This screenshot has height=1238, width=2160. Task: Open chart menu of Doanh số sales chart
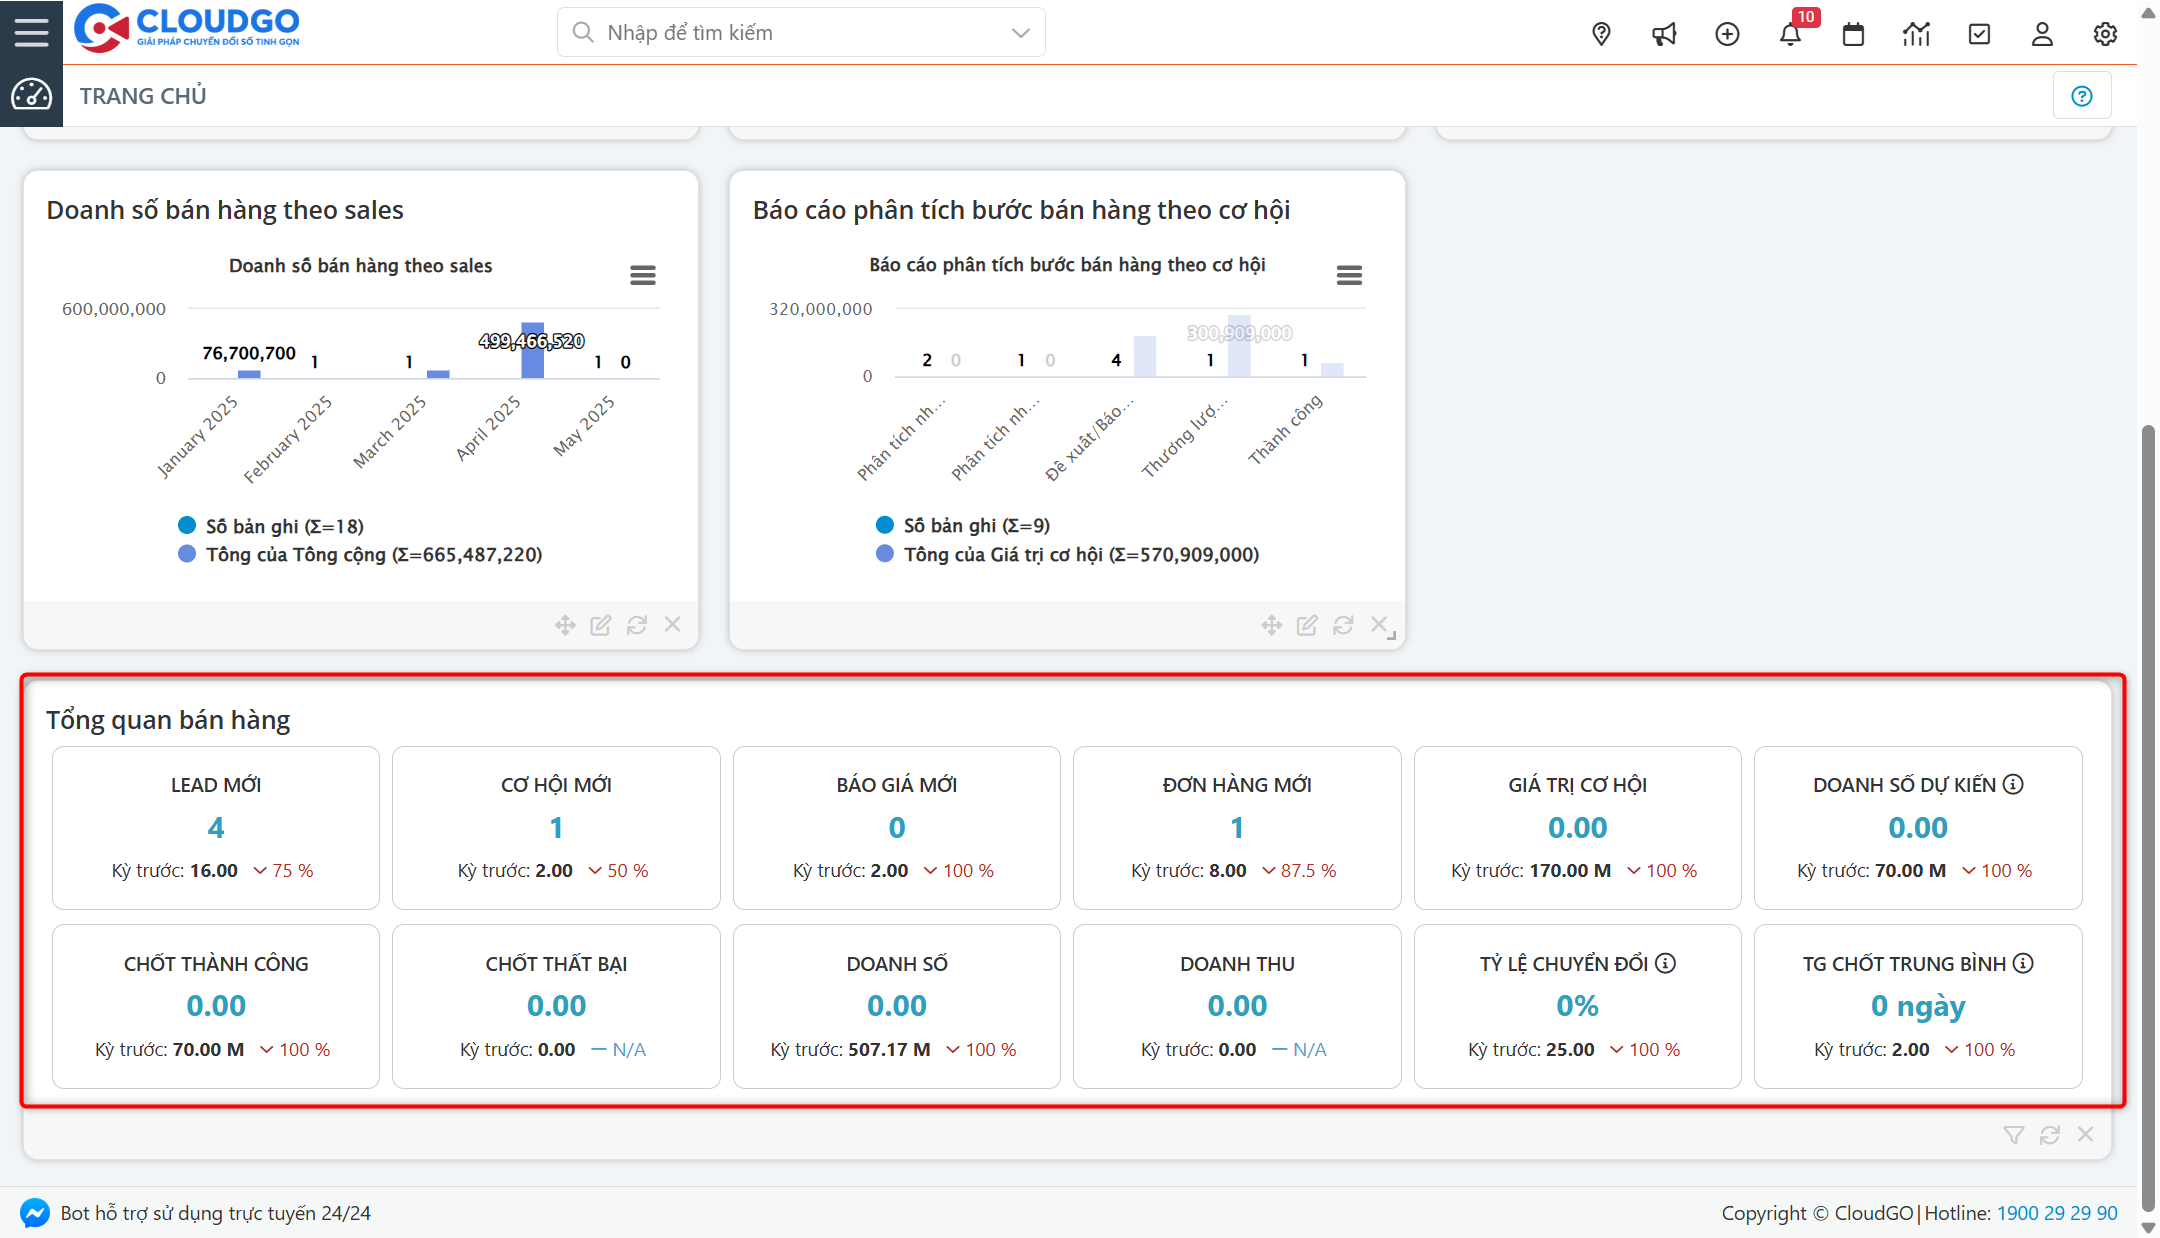click(x=643, y=275)
